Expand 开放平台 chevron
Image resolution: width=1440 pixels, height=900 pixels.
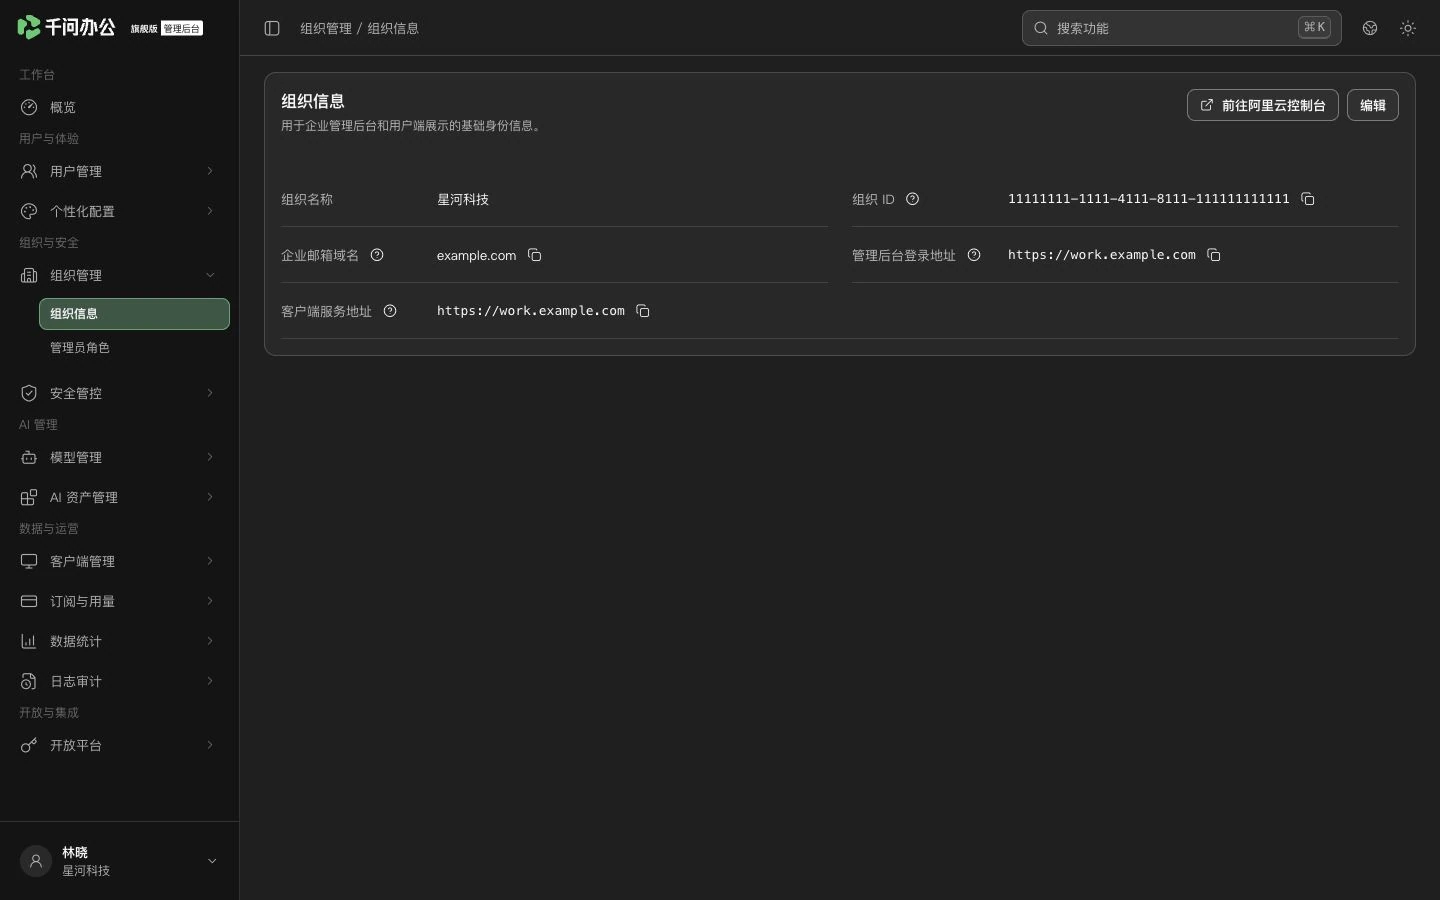tap(210, 745)
